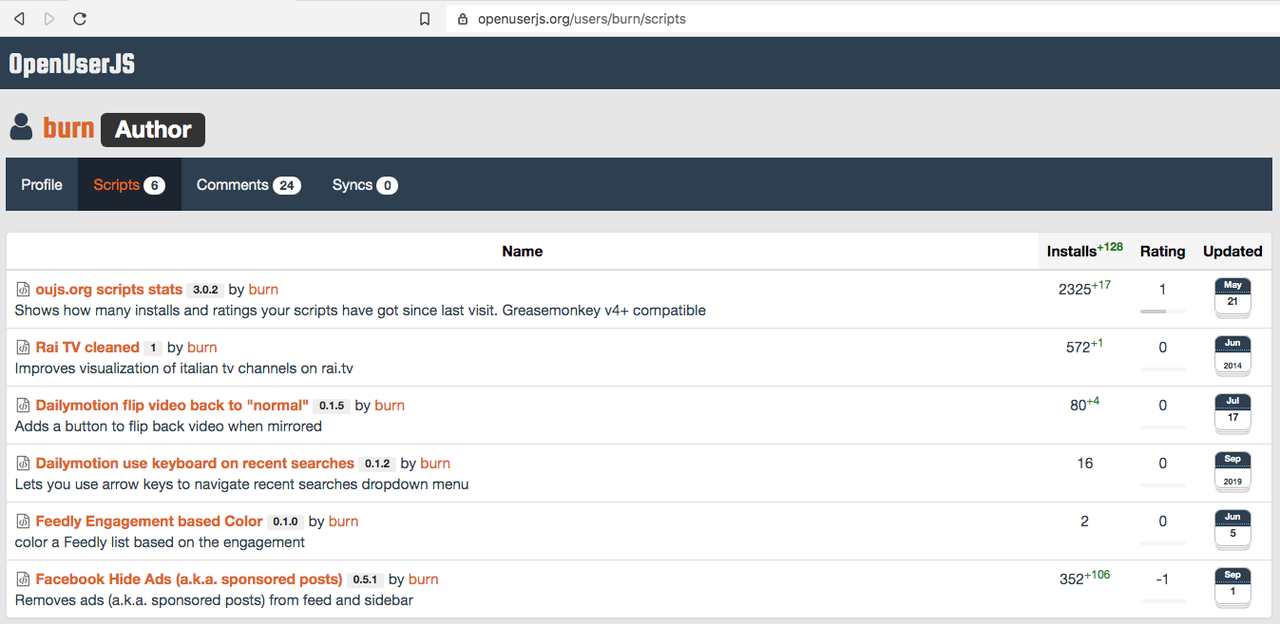The image size is (1280, 624).
Task: Open Dailymotion flip video back to "normal"
Action: (172, 405)
